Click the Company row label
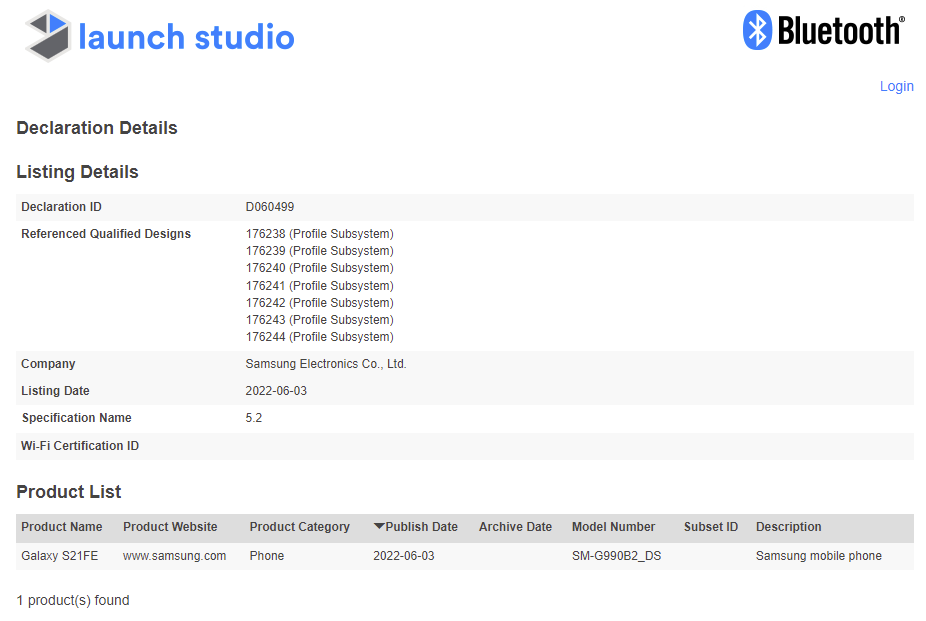 [x=48, y=364]
